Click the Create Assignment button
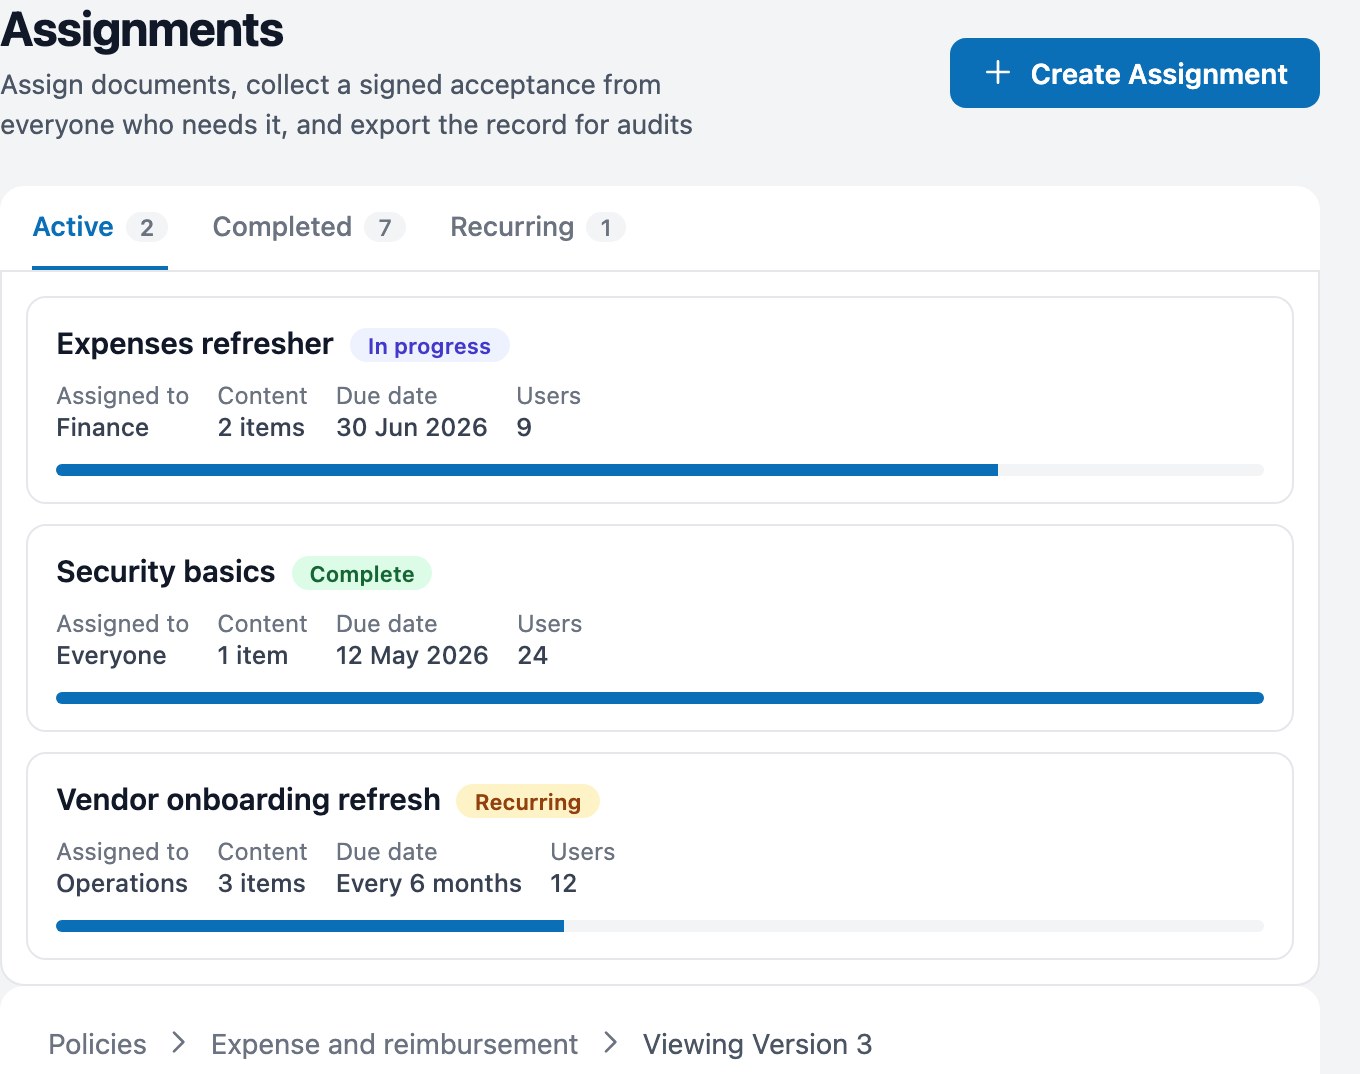 1134,73
